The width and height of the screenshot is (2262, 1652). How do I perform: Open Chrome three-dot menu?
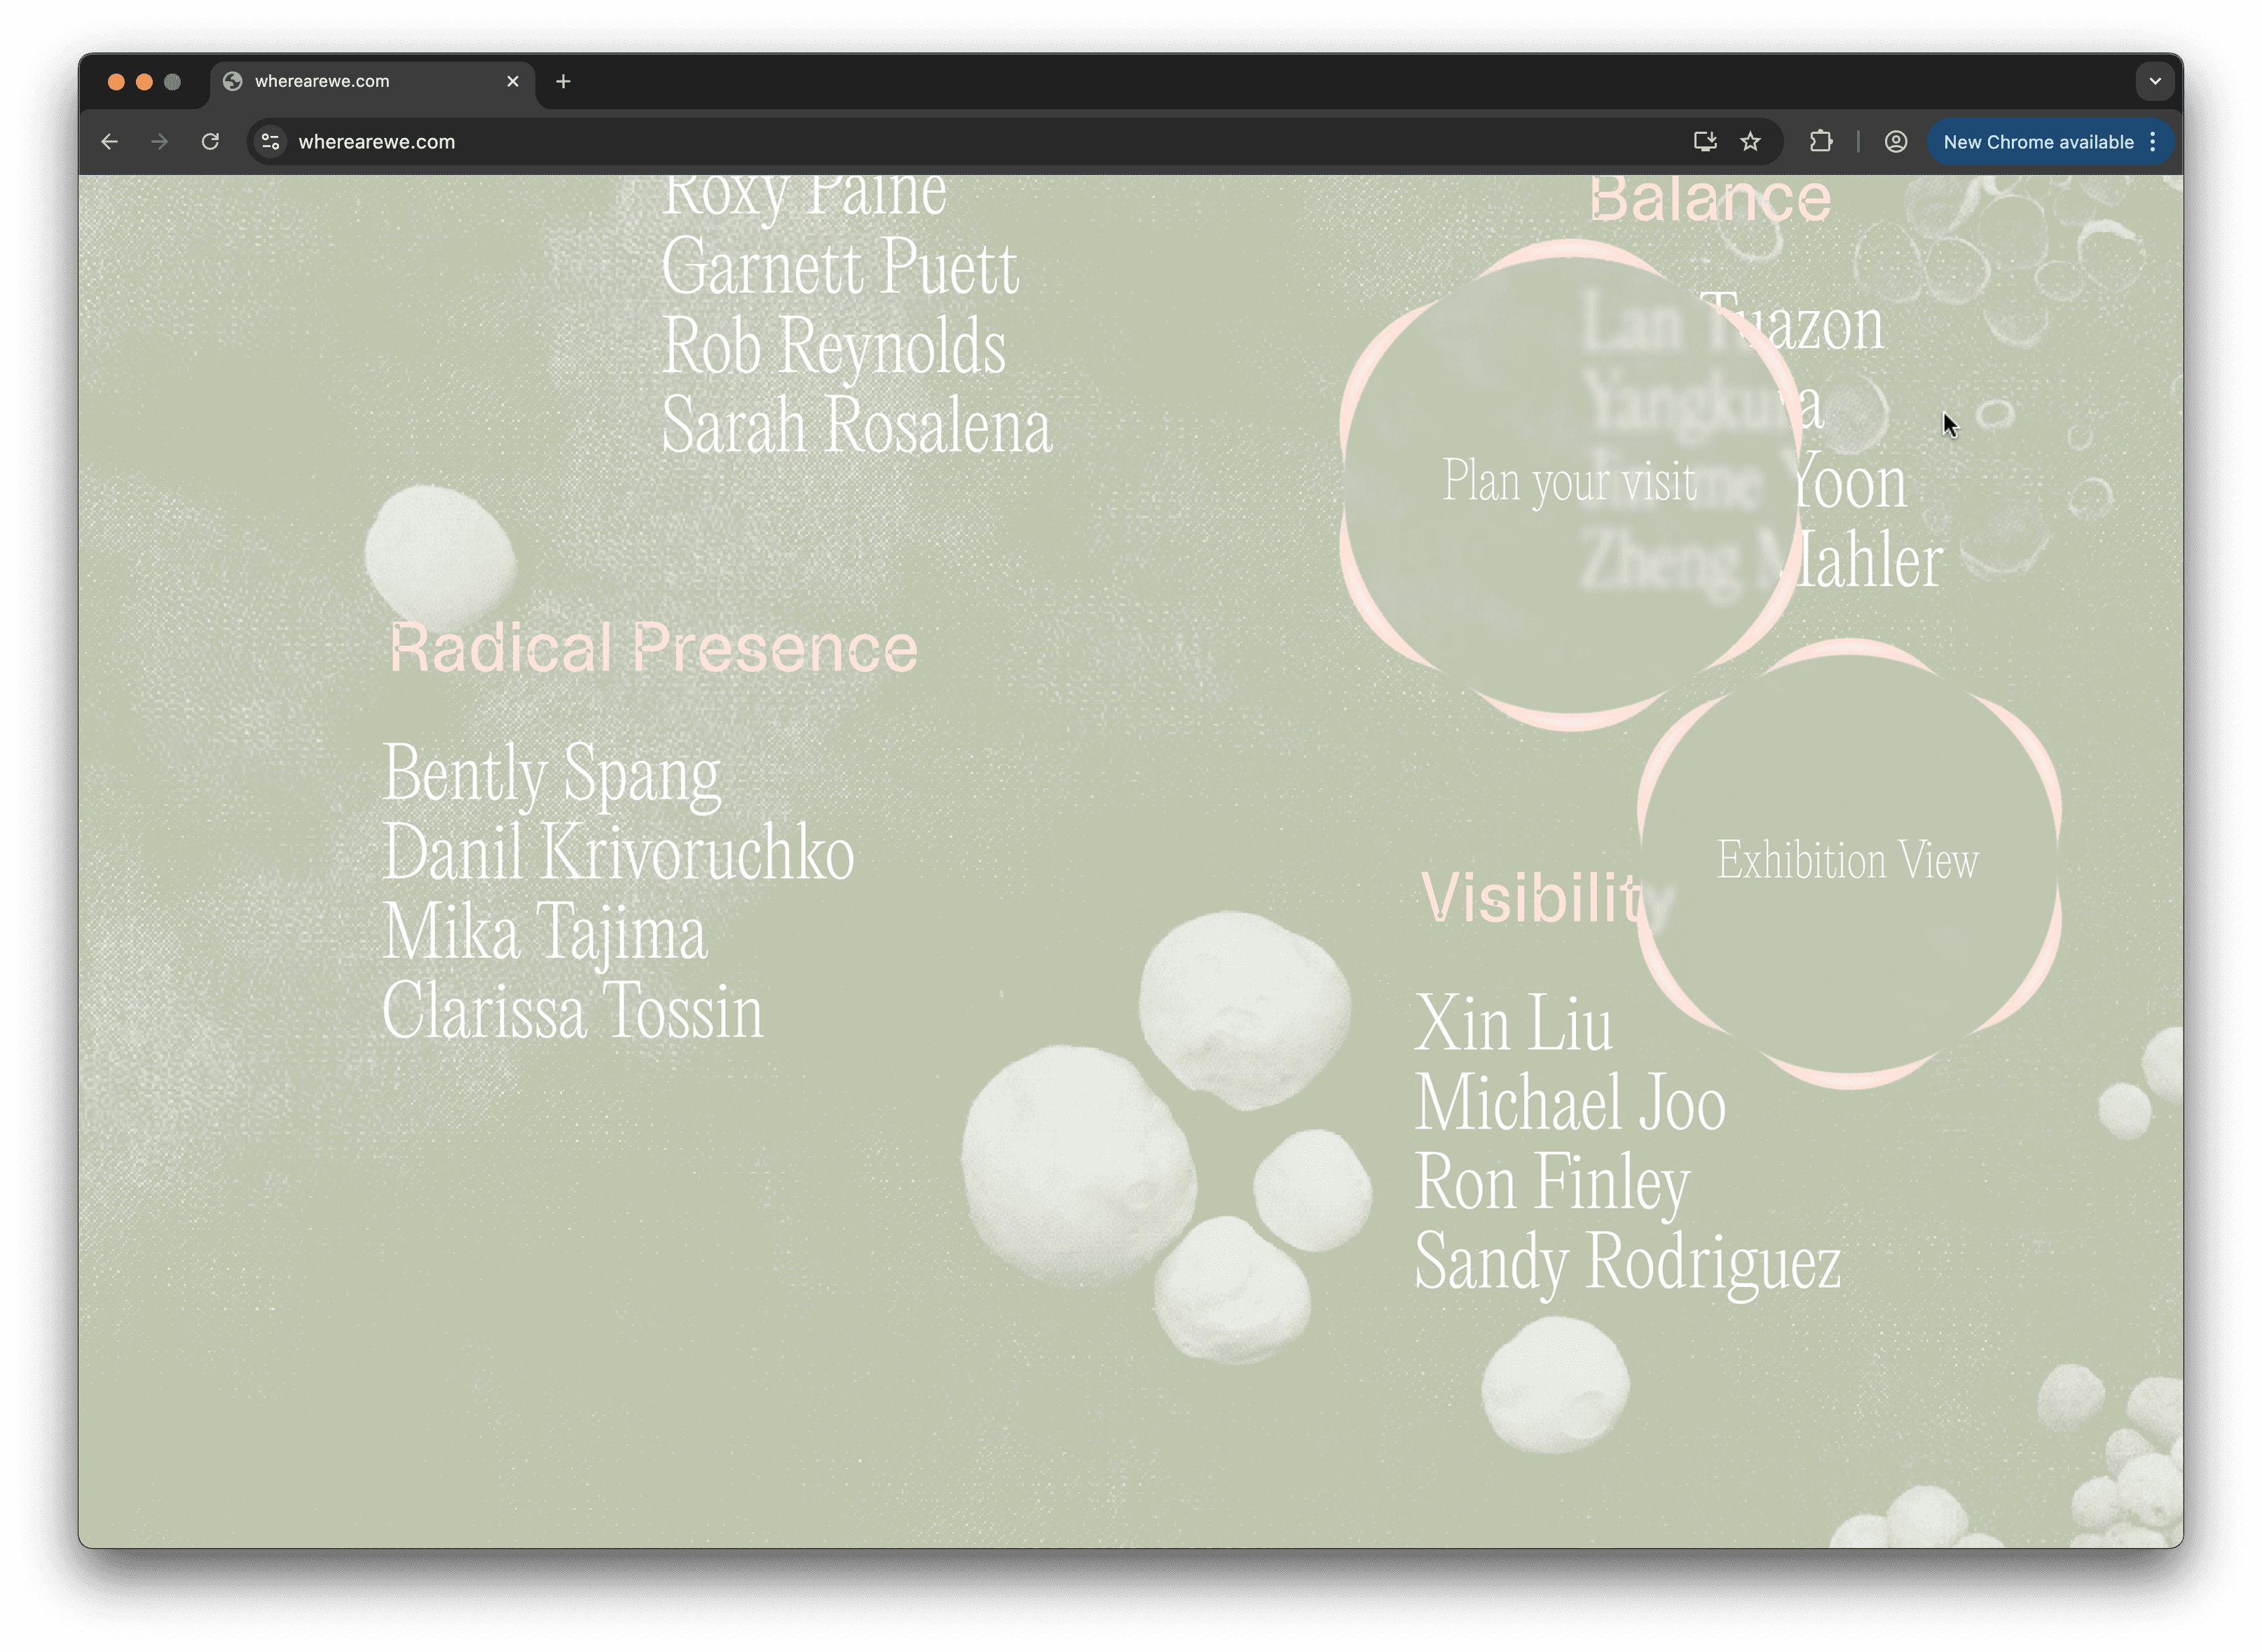coord(2153,142)
